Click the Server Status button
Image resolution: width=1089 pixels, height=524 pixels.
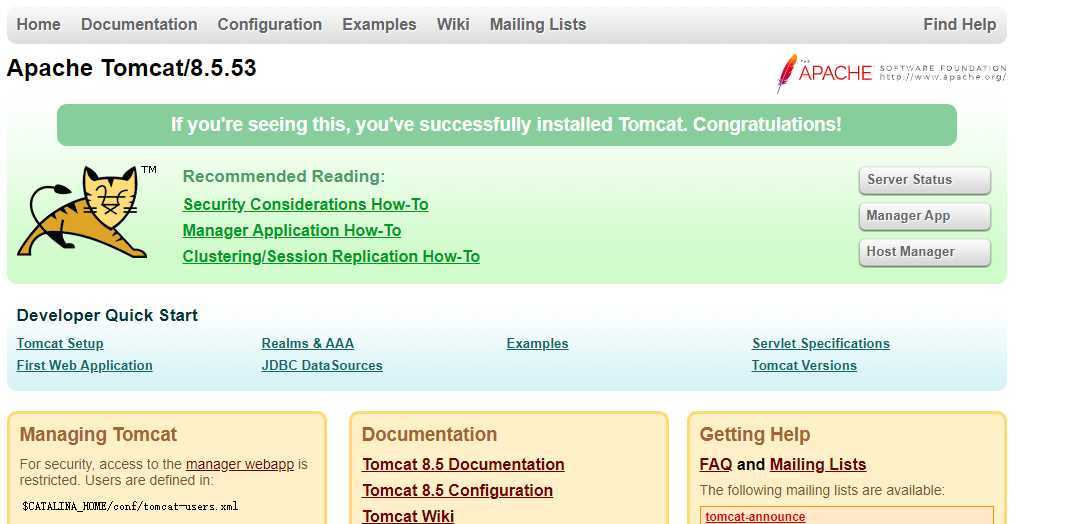pos(924,180)
